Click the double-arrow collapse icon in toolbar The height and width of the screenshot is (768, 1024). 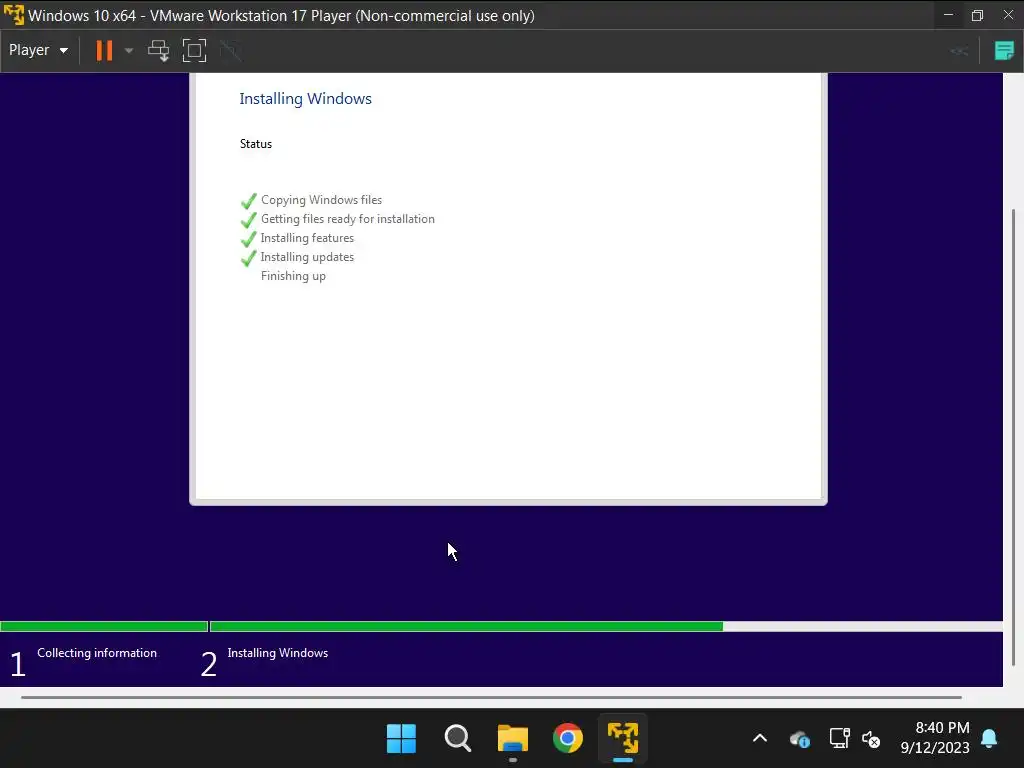(x=959, y=51)
